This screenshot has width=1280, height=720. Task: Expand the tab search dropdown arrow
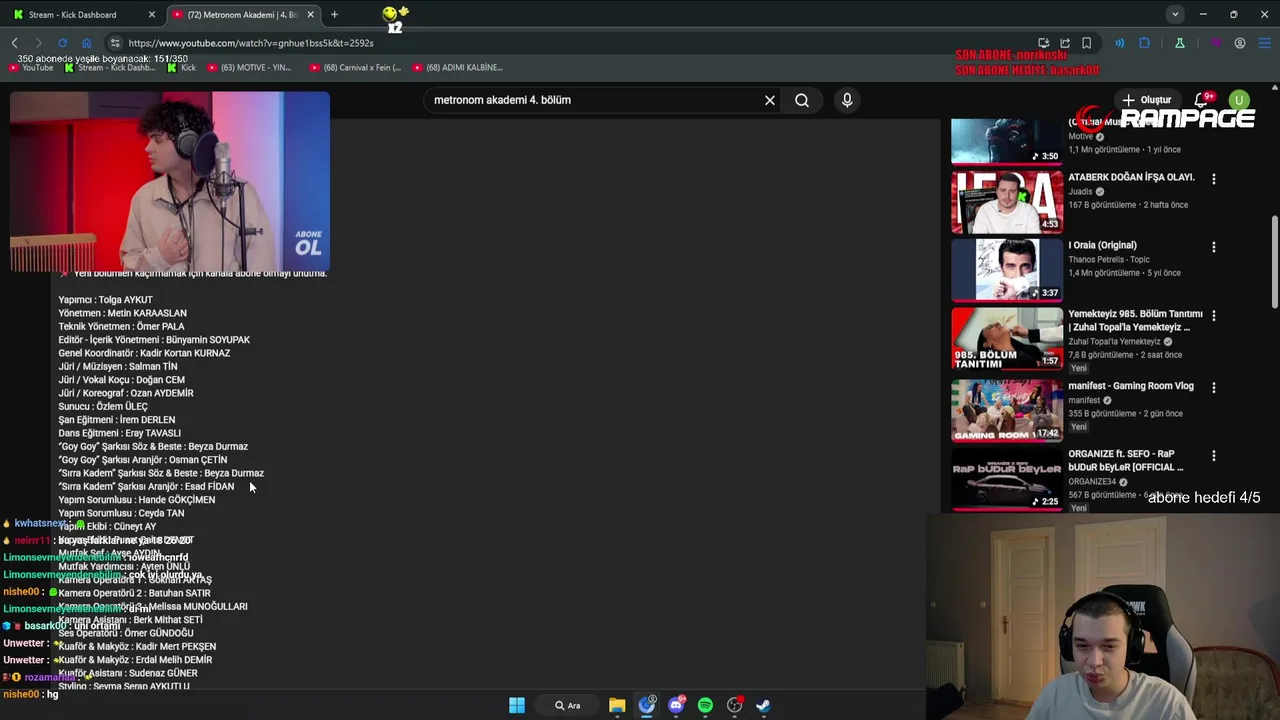(1175, 15)
